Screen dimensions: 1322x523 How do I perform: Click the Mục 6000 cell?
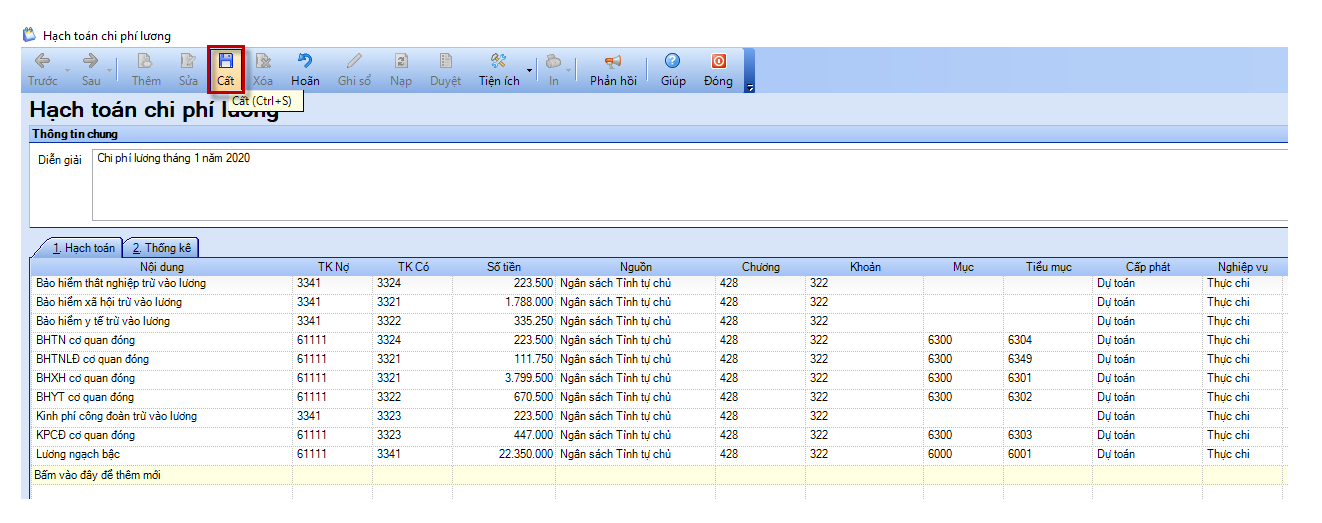[964, 454]
